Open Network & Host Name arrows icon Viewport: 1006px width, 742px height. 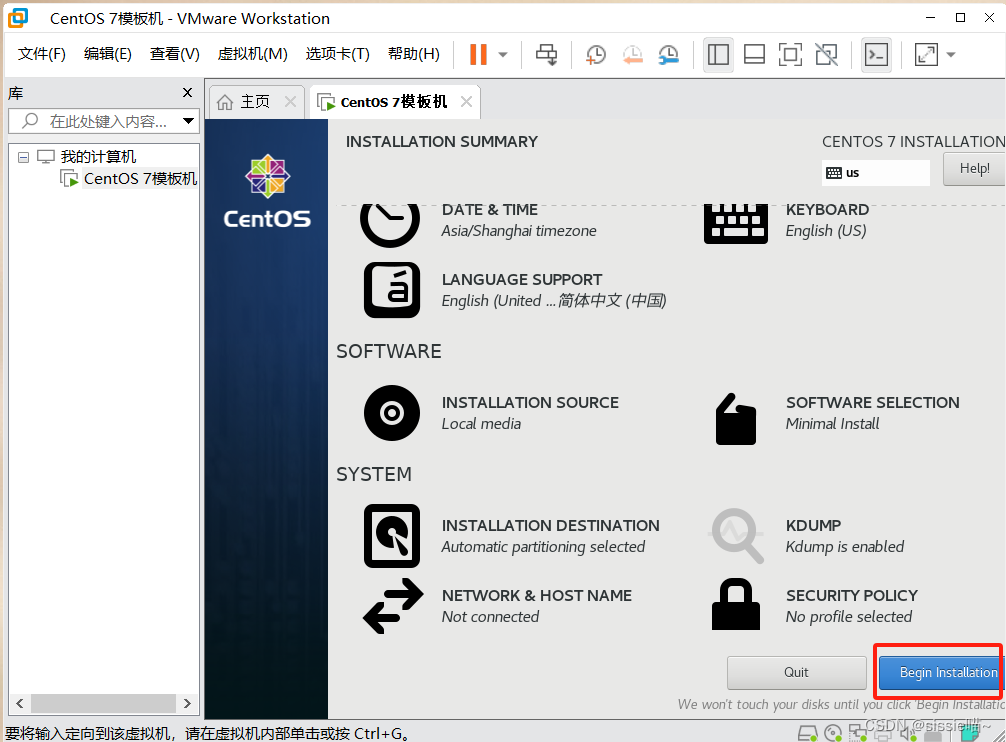click(x=393, y=606)
